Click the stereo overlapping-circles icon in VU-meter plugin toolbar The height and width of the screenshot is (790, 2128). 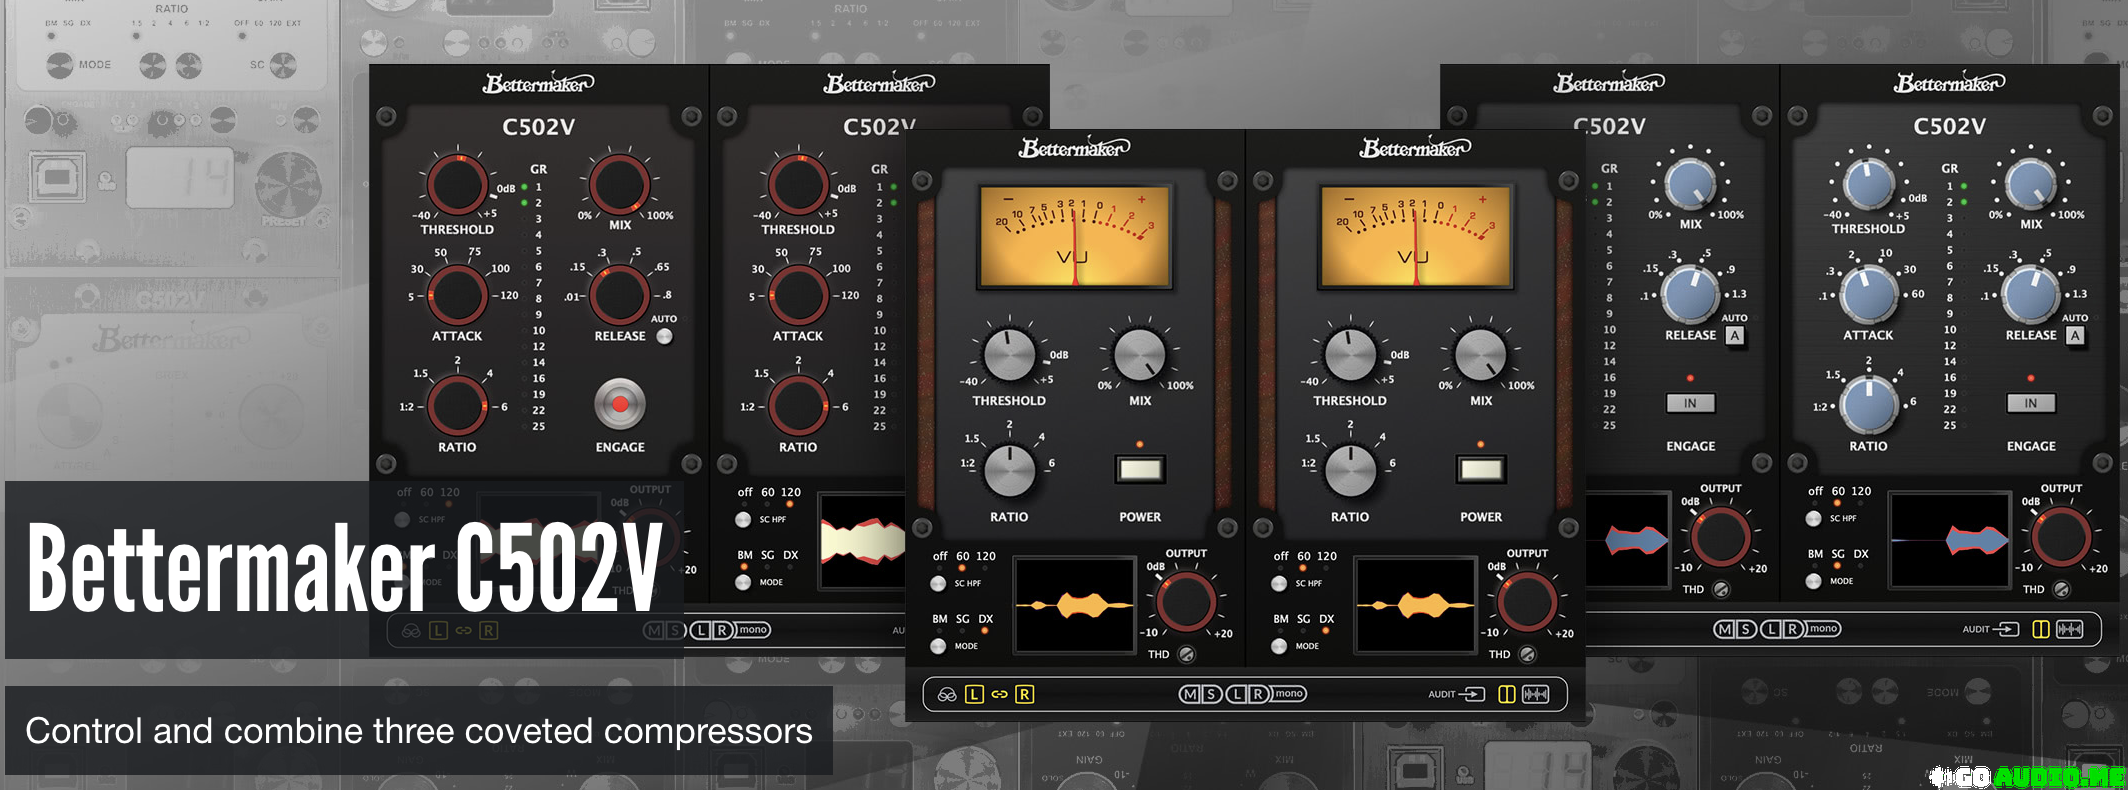946,694
